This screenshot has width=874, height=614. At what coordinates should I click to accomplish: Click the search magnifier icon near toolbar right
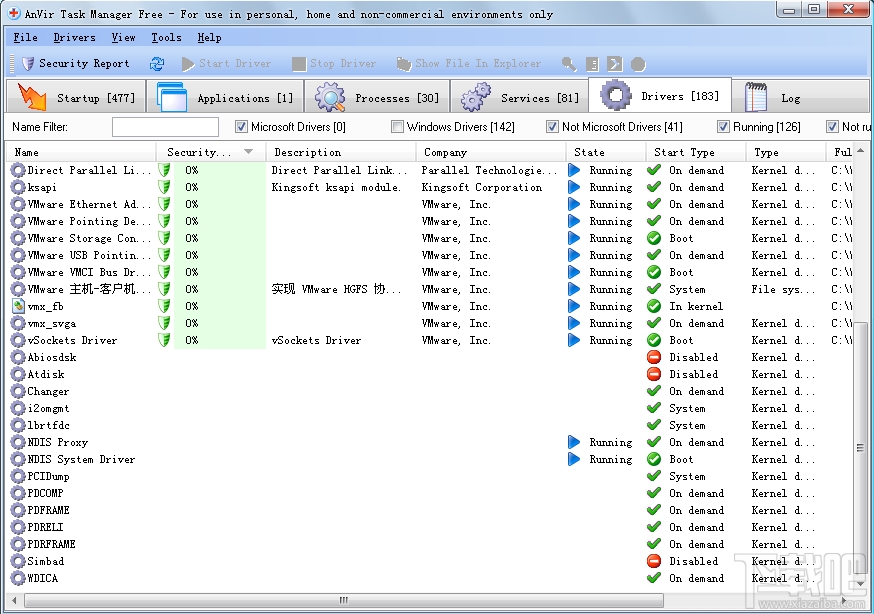pyautogui.click(x=569, y=63)
